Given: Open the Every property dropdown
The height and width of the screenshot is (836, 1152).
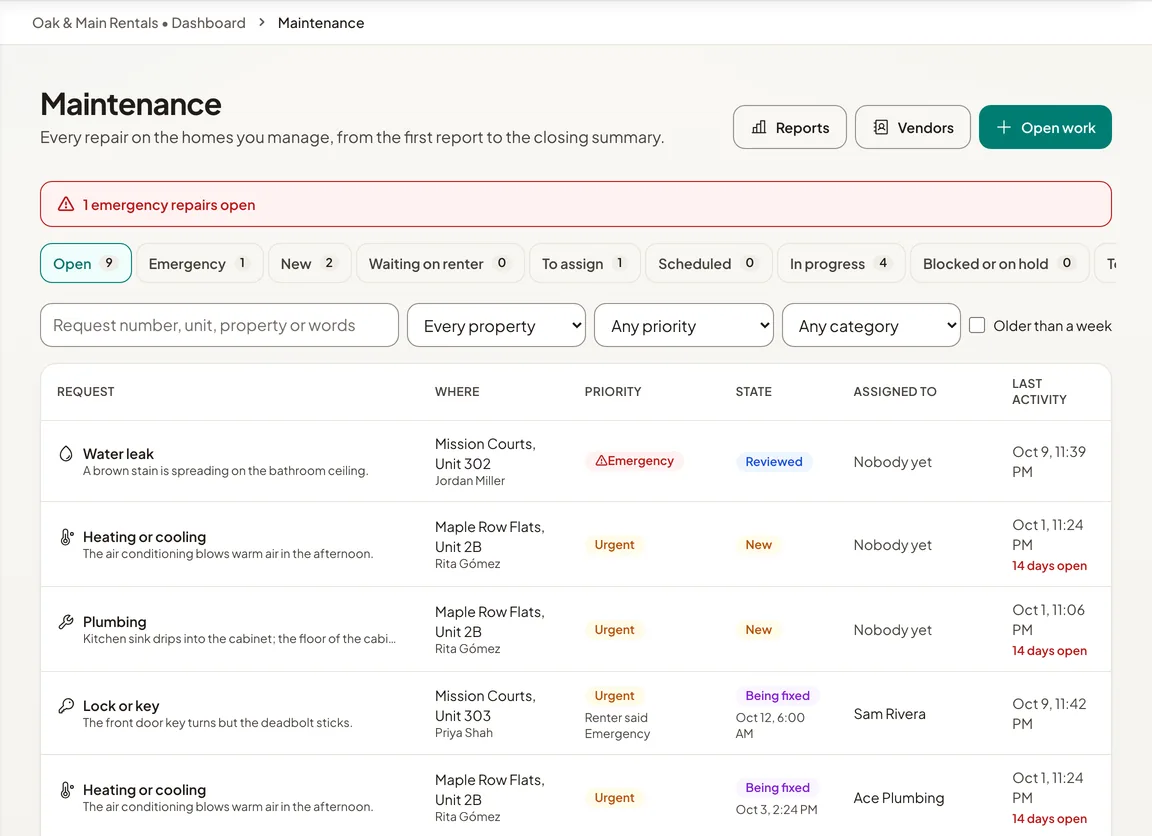Looking at the screenshot, I should (x=497, y=325).
